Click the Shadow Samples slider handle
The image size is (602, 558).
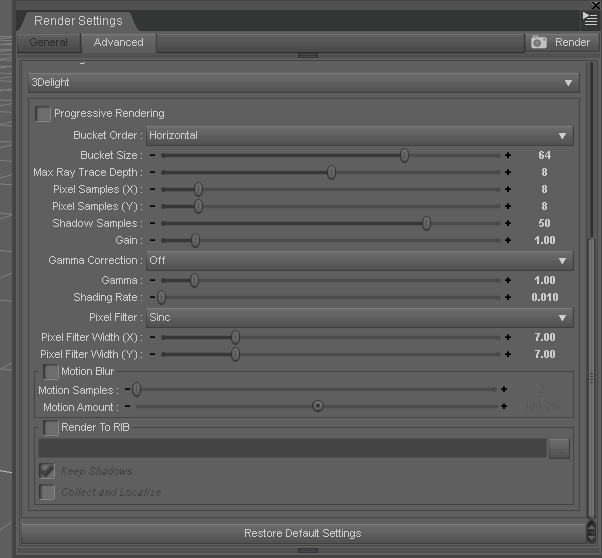[x=426, y=223]
